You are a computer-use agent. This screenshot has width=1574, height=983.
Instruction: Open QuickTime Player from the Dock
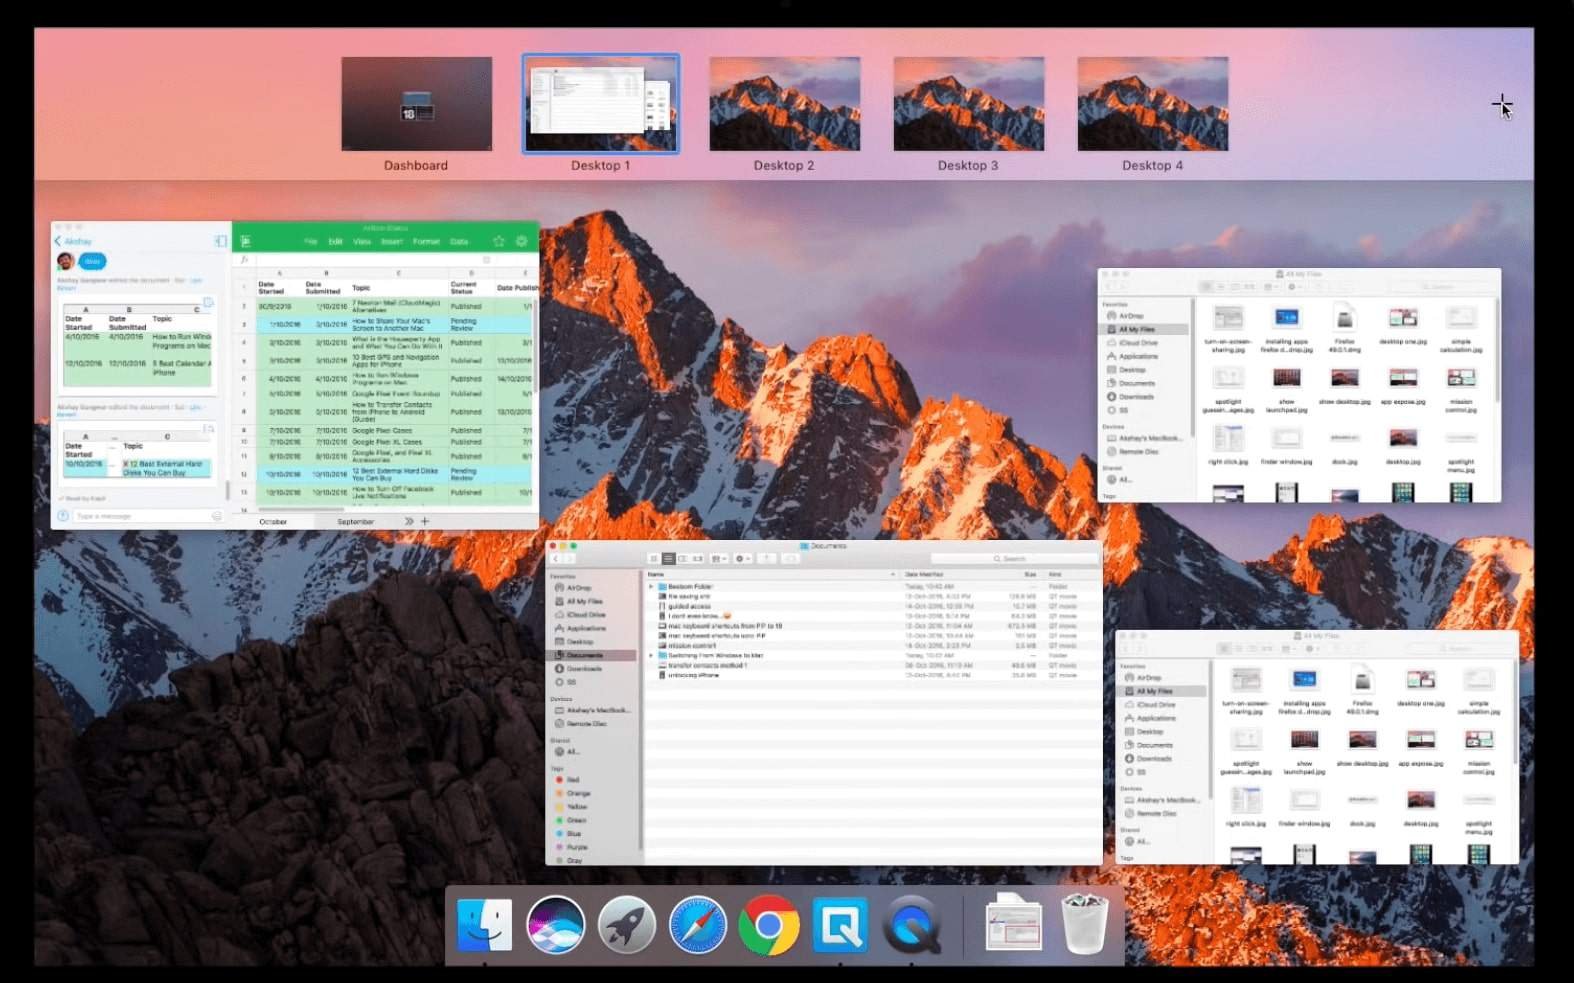coord(912,924)
